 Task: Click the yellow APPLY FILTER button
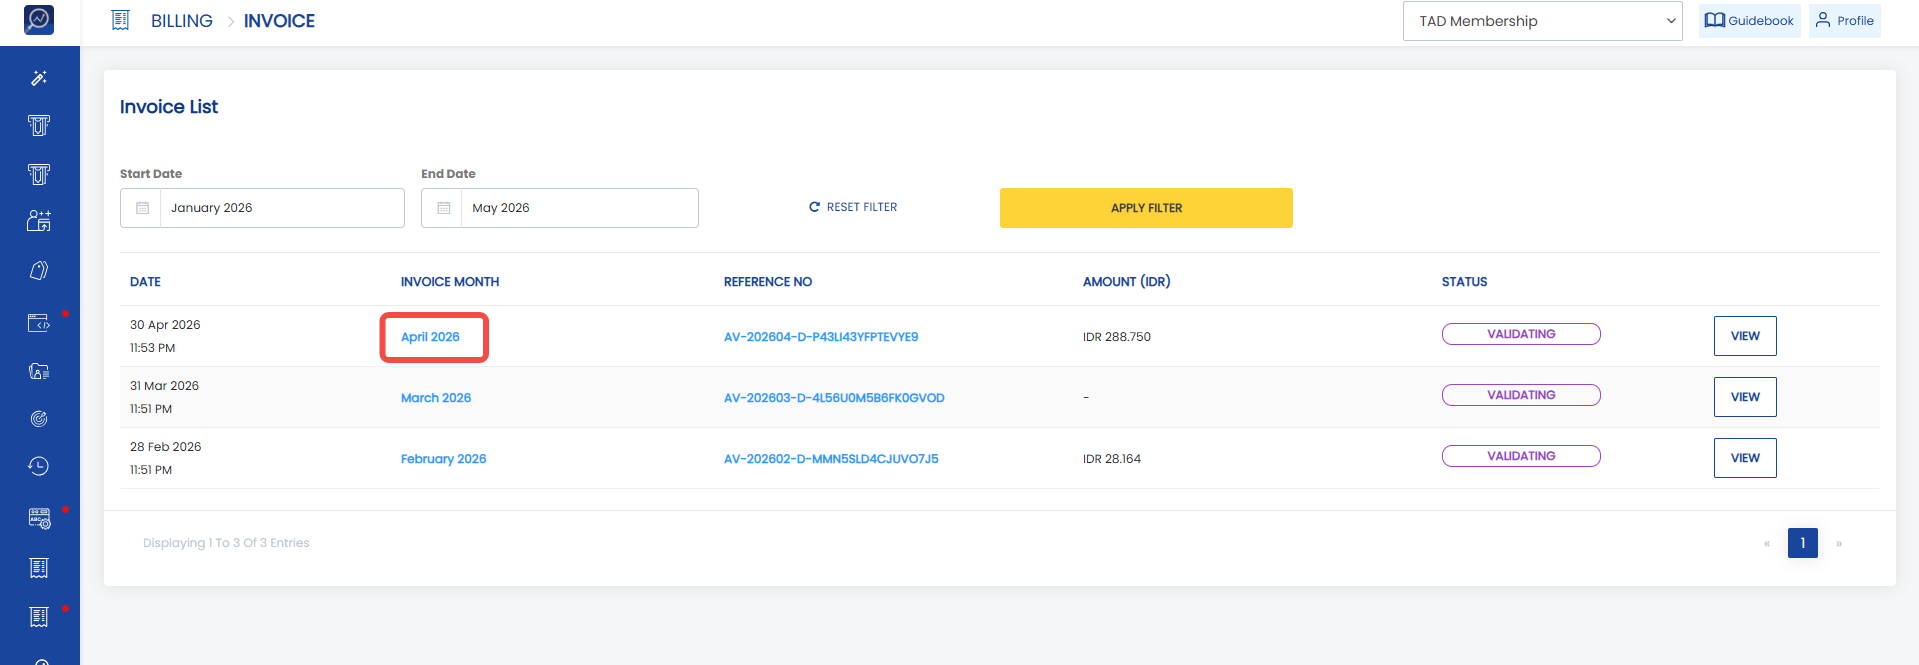tap(1146, 208)
